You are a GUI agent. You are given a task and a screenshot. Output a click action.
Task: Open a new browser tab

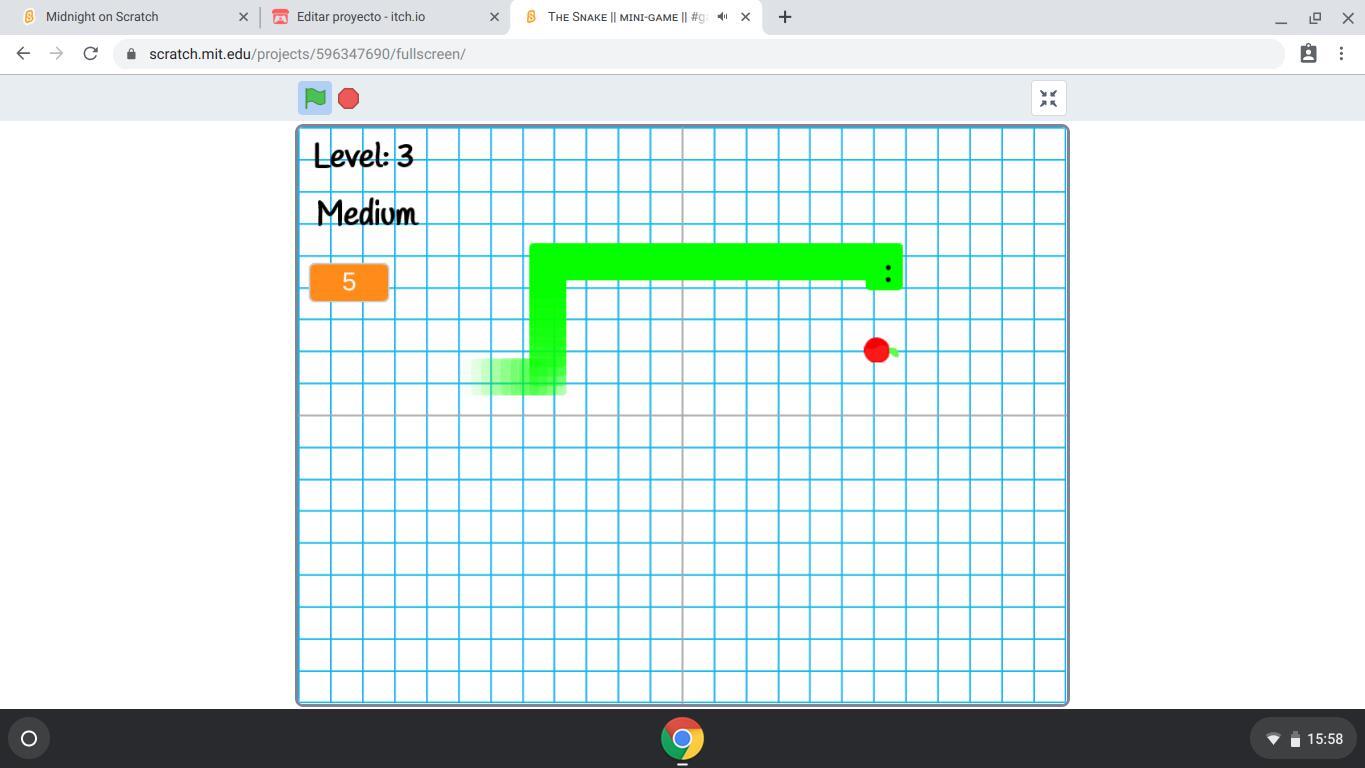pos(785,17)
